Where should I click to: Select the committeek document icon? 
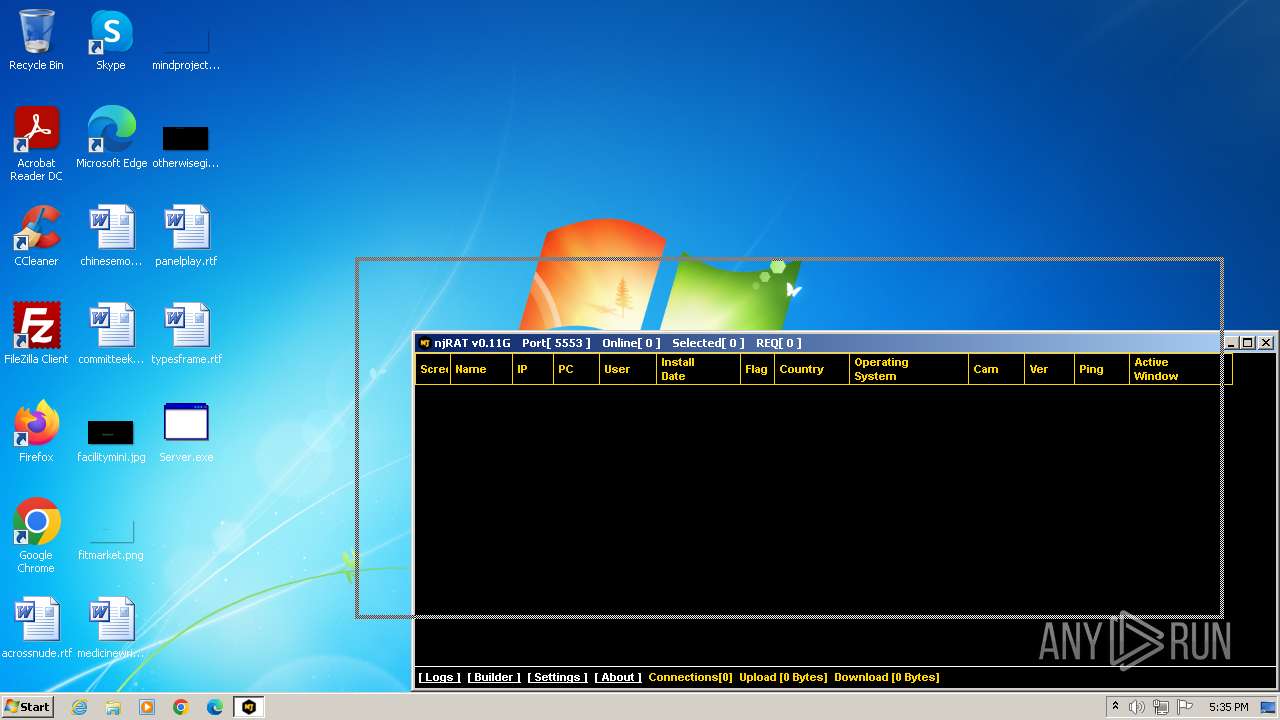point(111,334)
